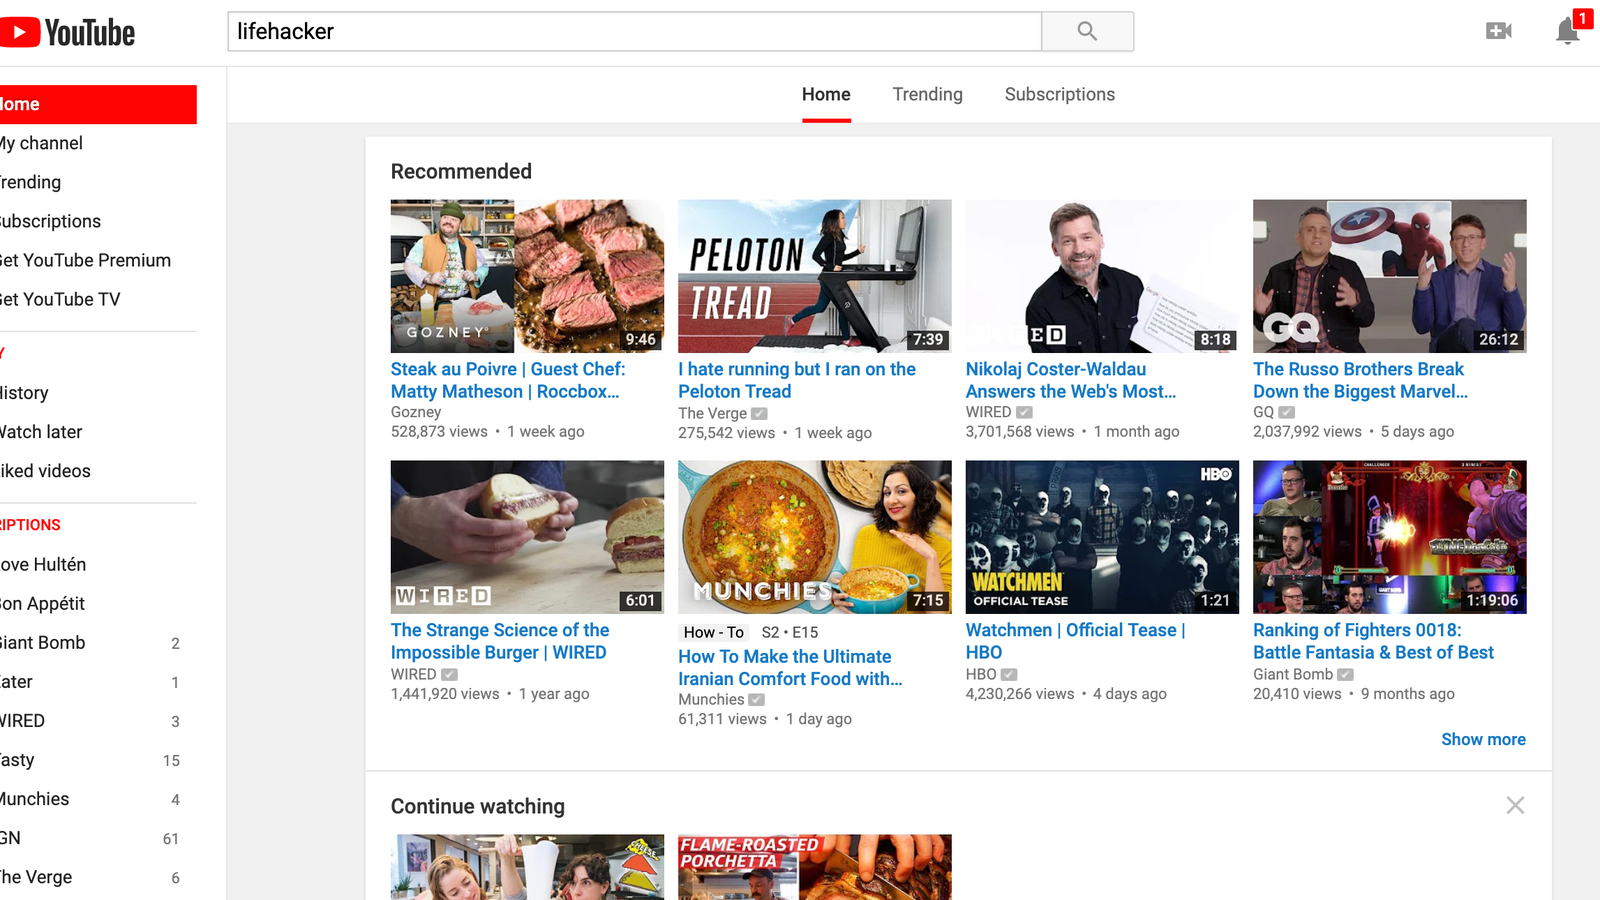Screen dimensions: 1600x900
Task: Open the Nikolaj Coster-Waldau video thumbnail
Action: tap(1102, 276)
